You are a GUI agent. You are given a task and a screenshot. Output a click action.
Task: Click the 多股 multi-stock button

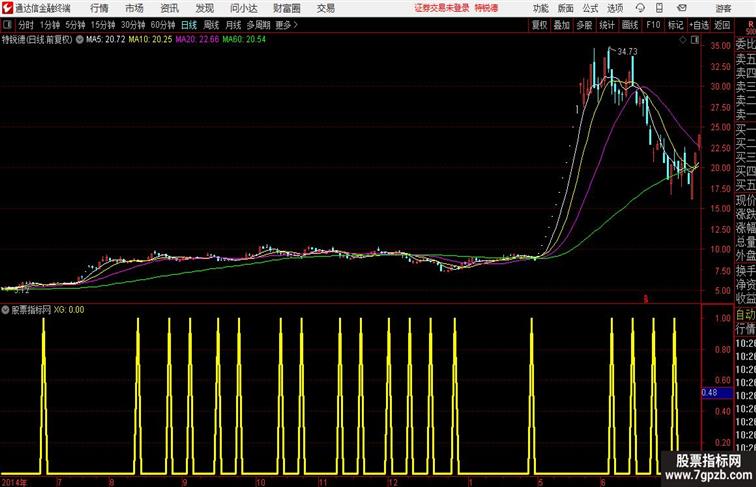[x=584, y=25]
